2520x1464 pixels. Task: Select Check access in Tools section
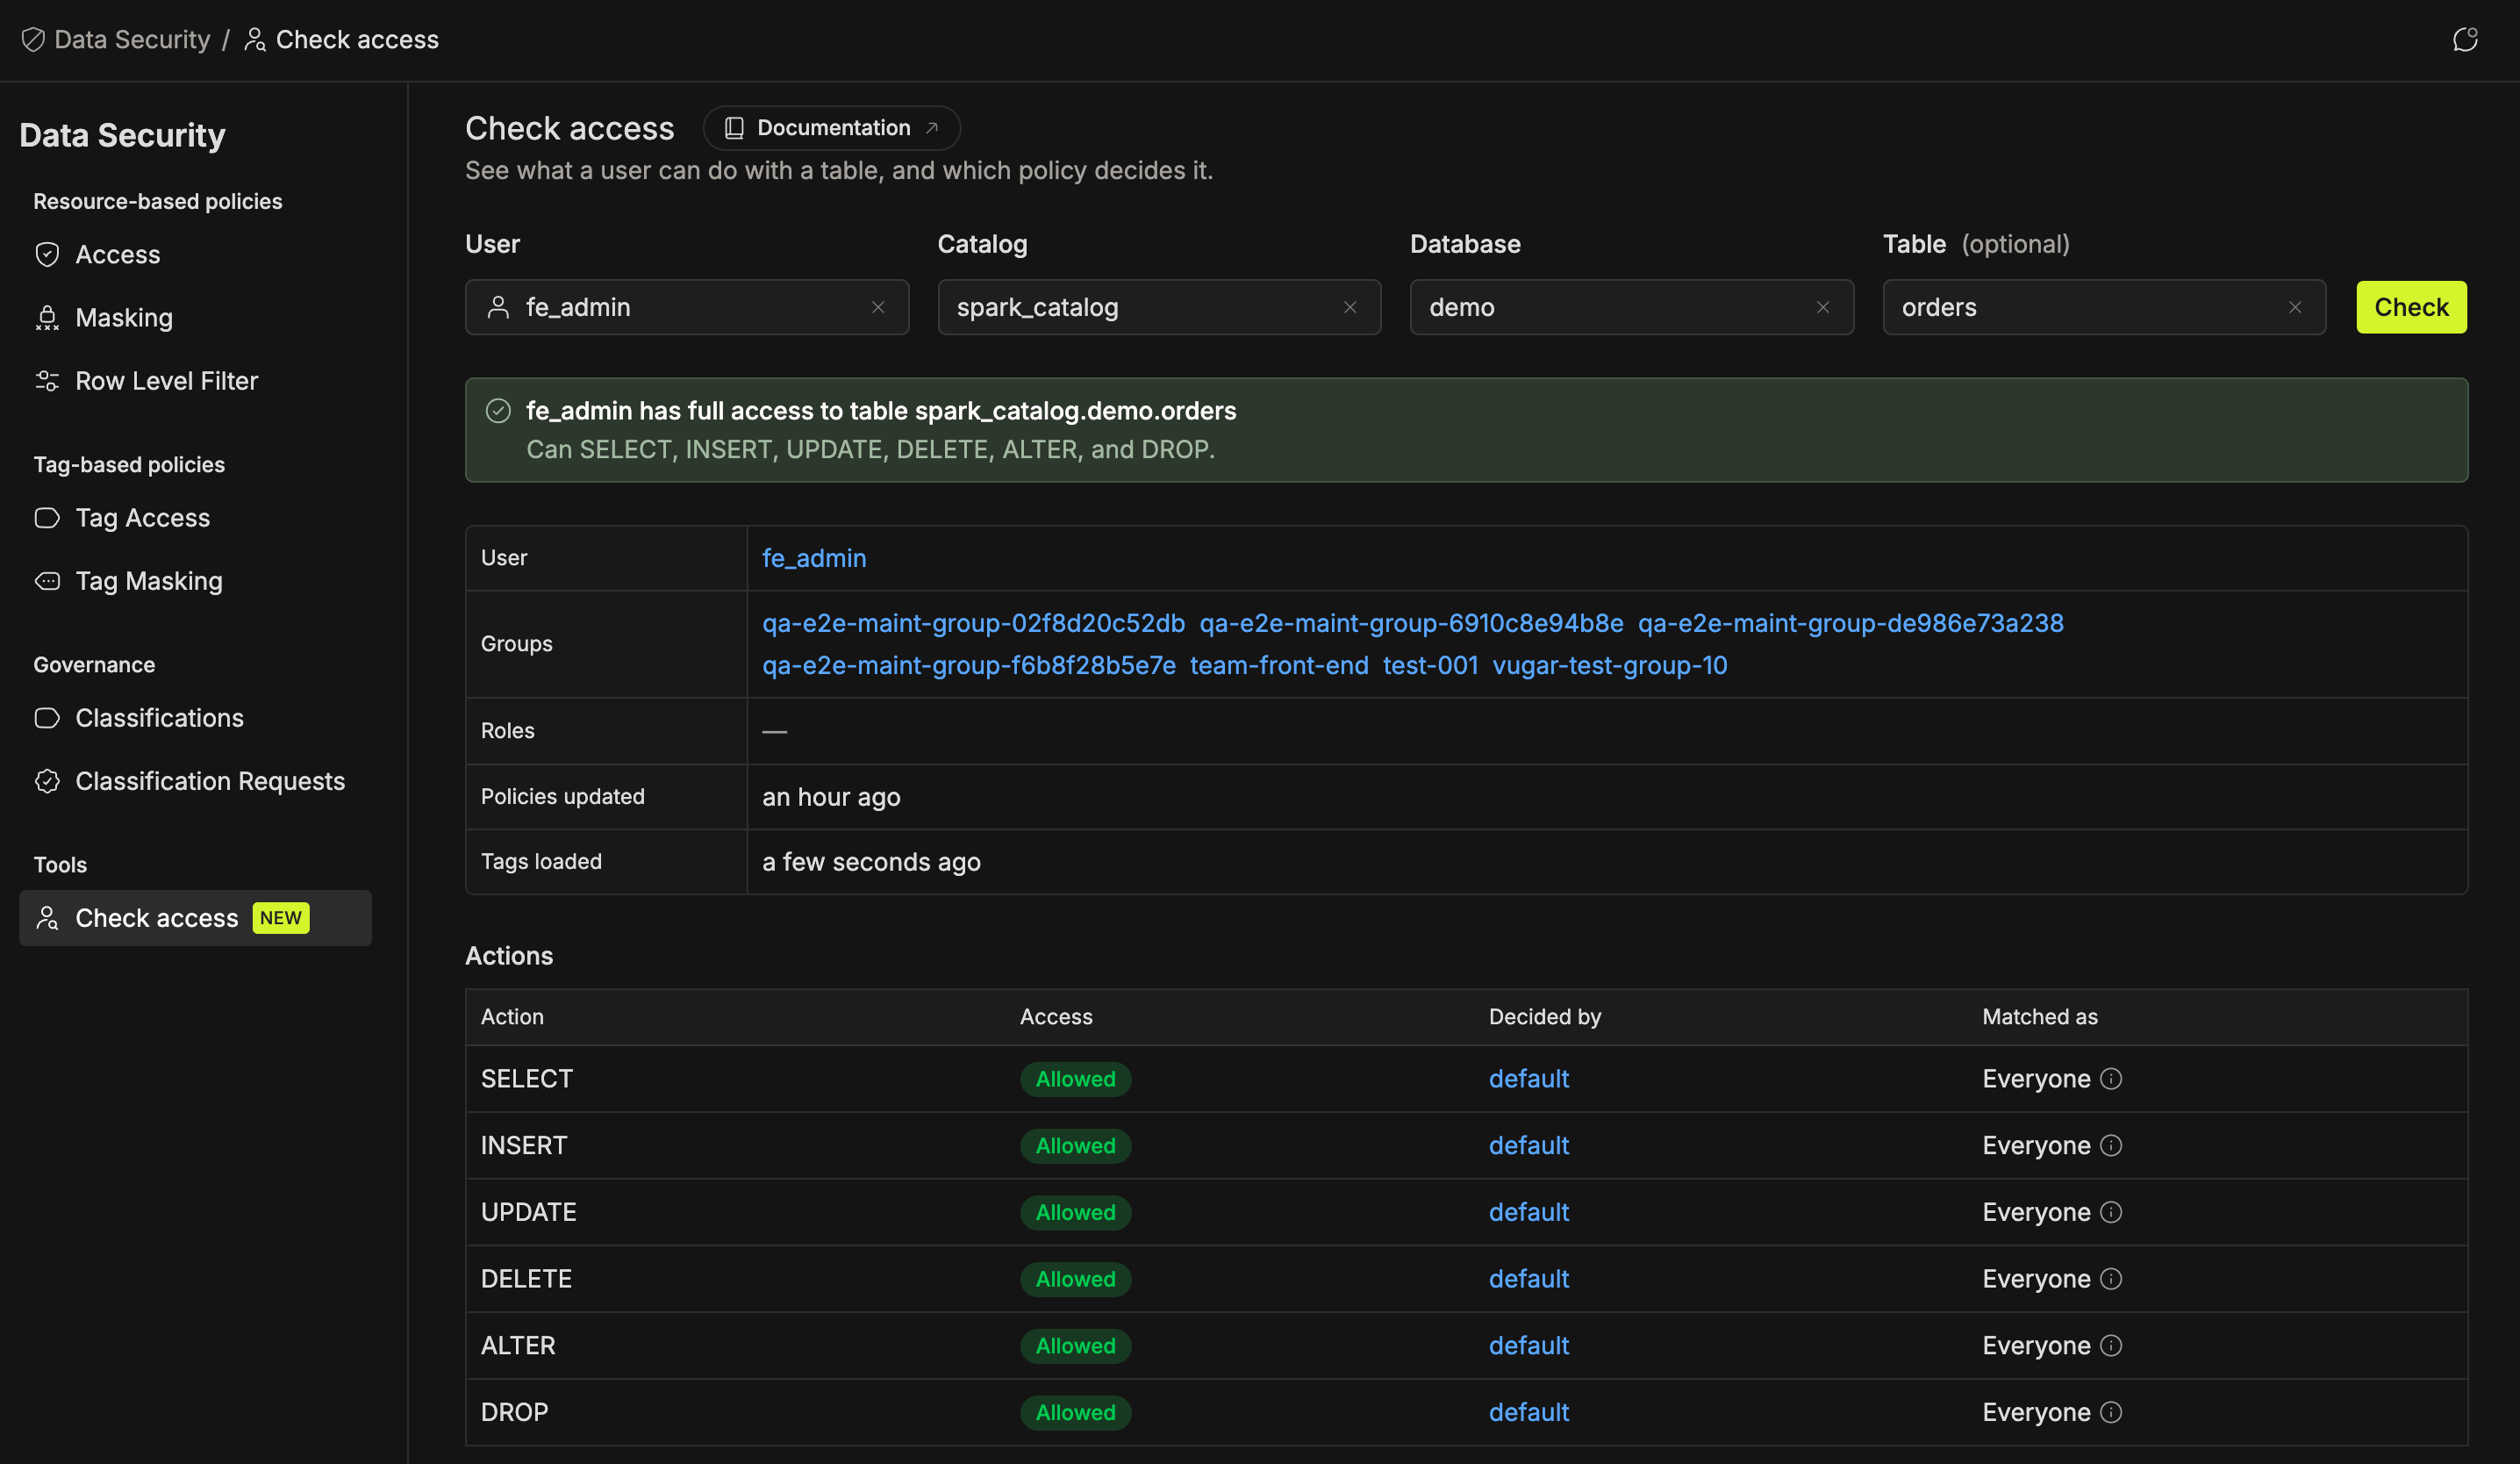pyautogui.click(x=195, y=918)
